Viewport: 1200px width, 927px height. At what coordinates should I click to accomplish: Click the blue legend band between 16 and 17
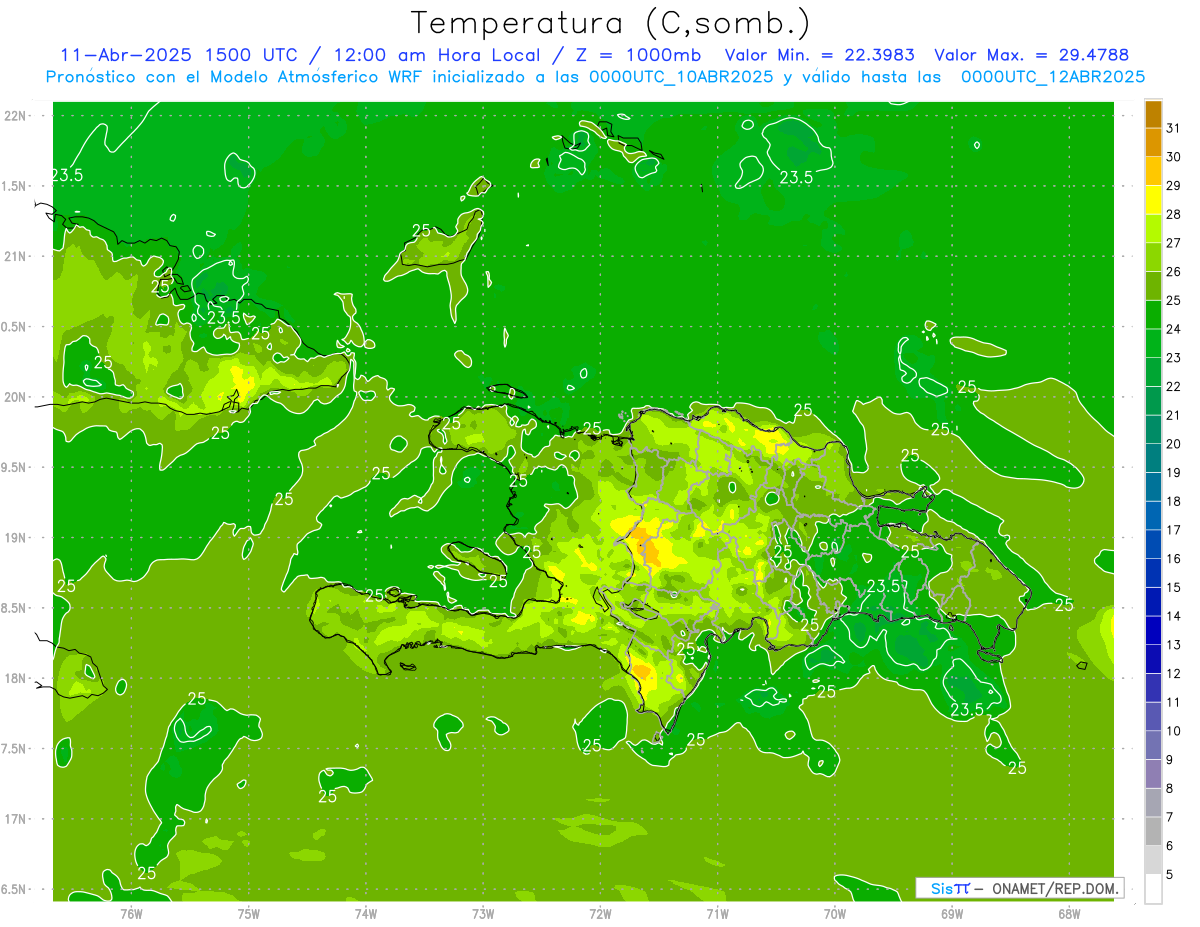point(1153,544)
